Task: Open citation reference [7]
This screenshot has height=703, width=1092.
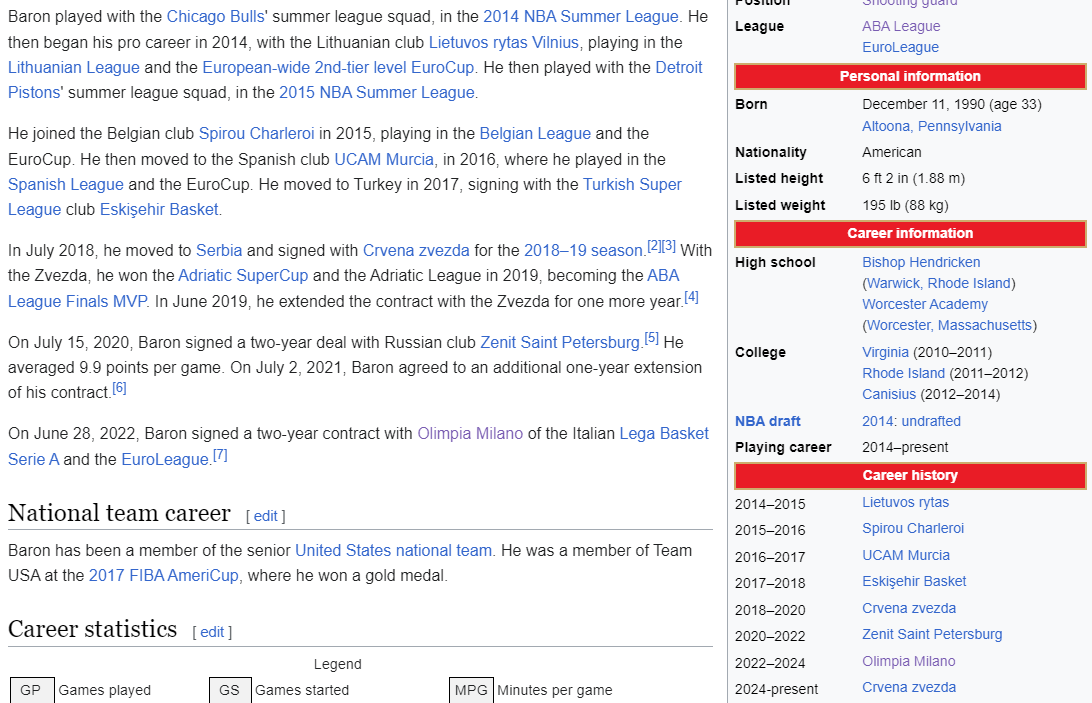Action: (220, 455)
